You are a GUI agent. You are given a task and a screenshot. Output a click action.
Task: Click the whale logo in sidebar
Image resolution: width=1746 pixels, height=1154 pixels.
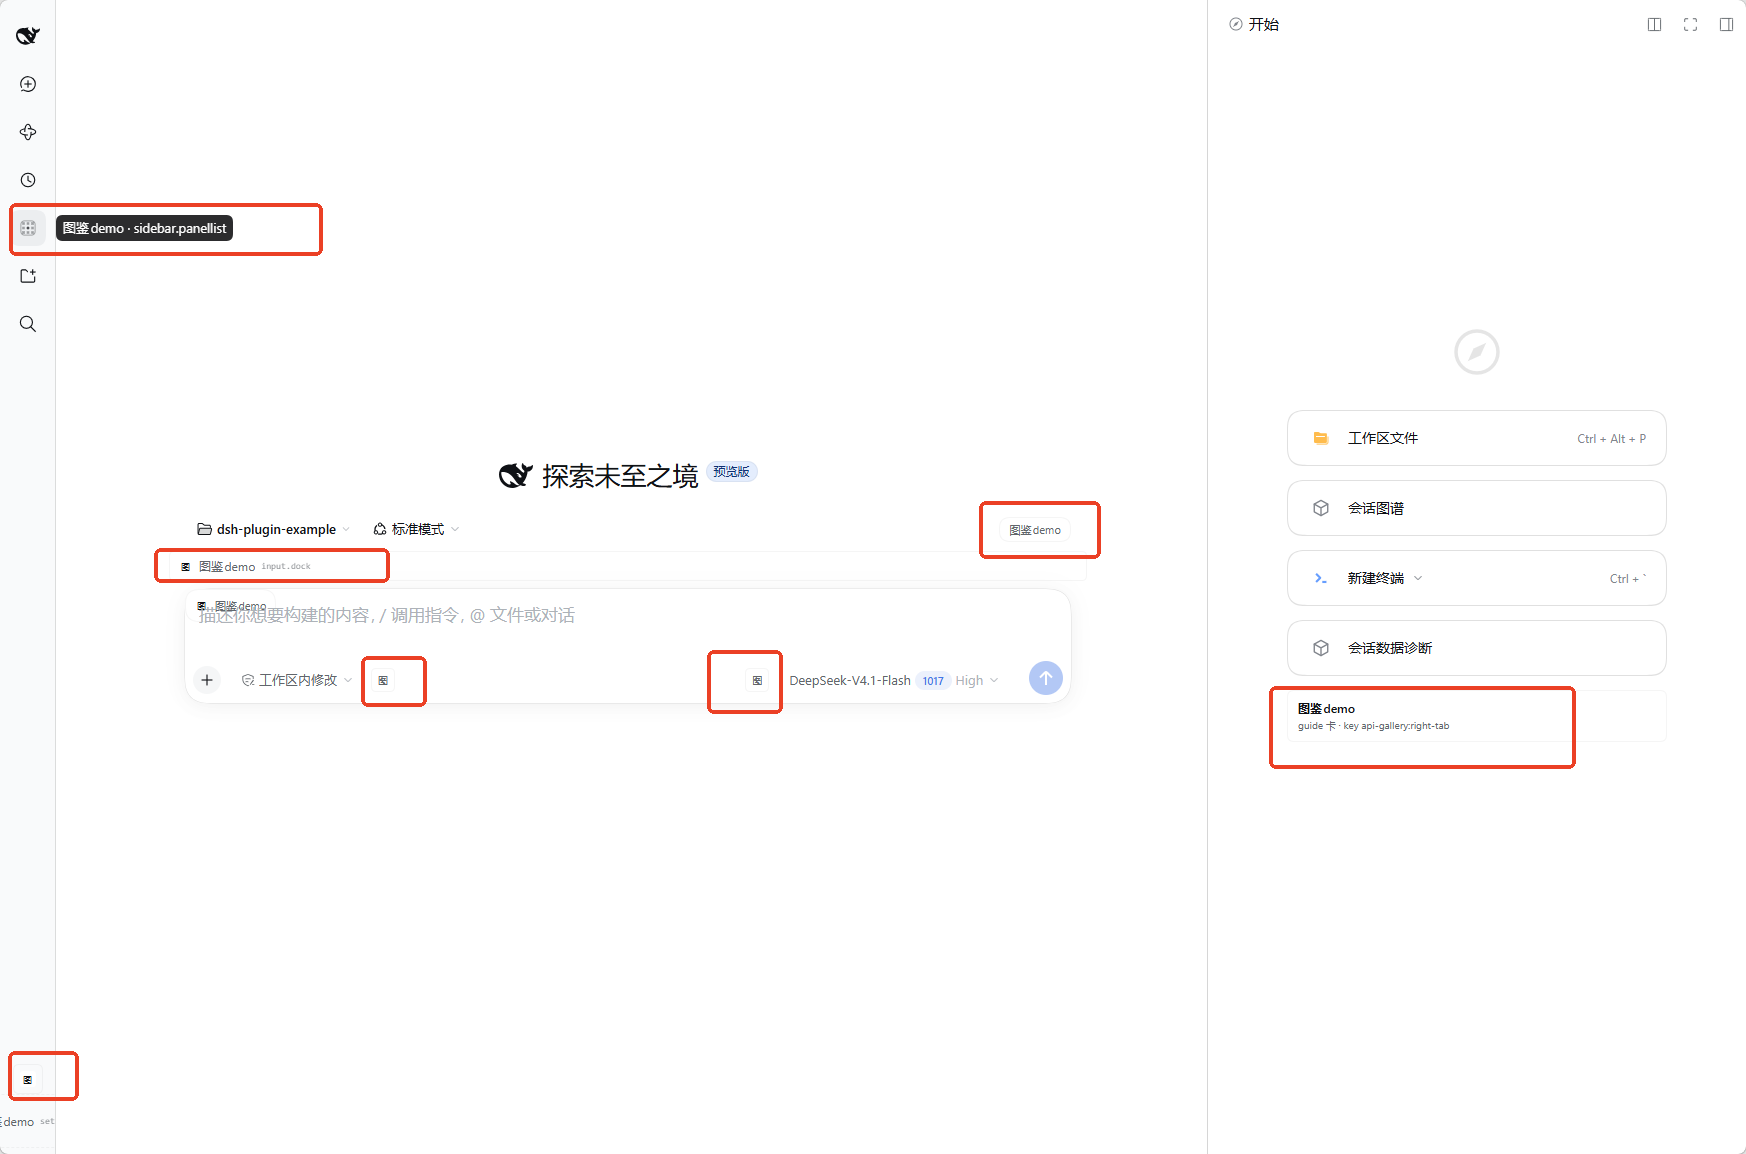28,36
